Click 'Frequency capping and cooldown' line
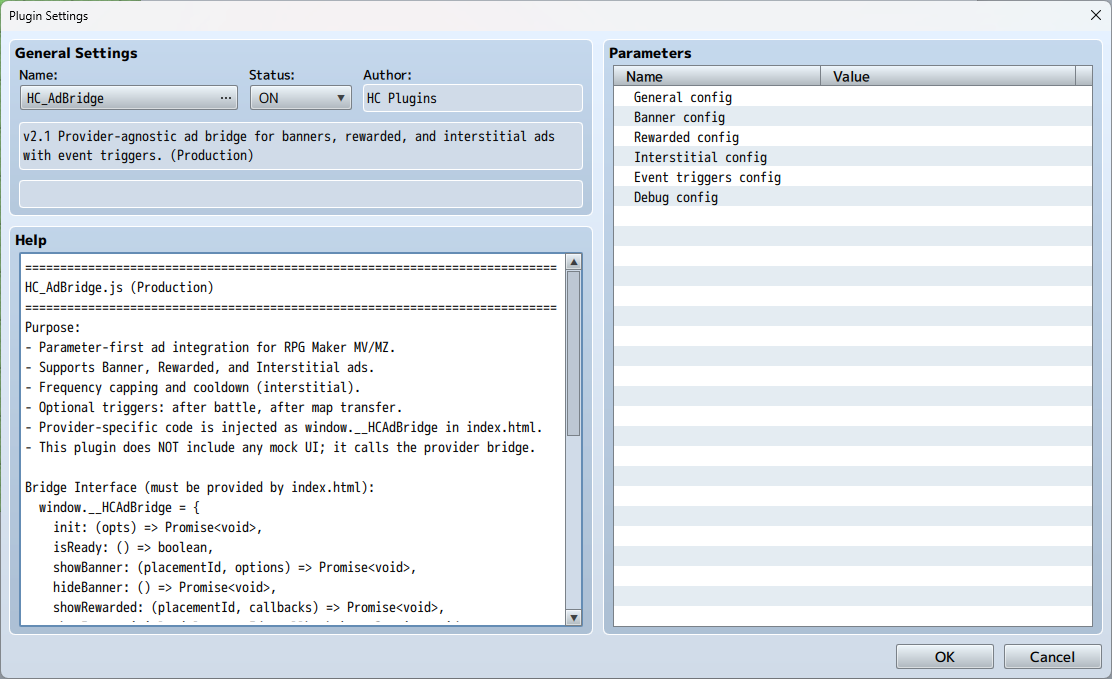This screenshot has height=679, width=1112. [x=192, y=387]
